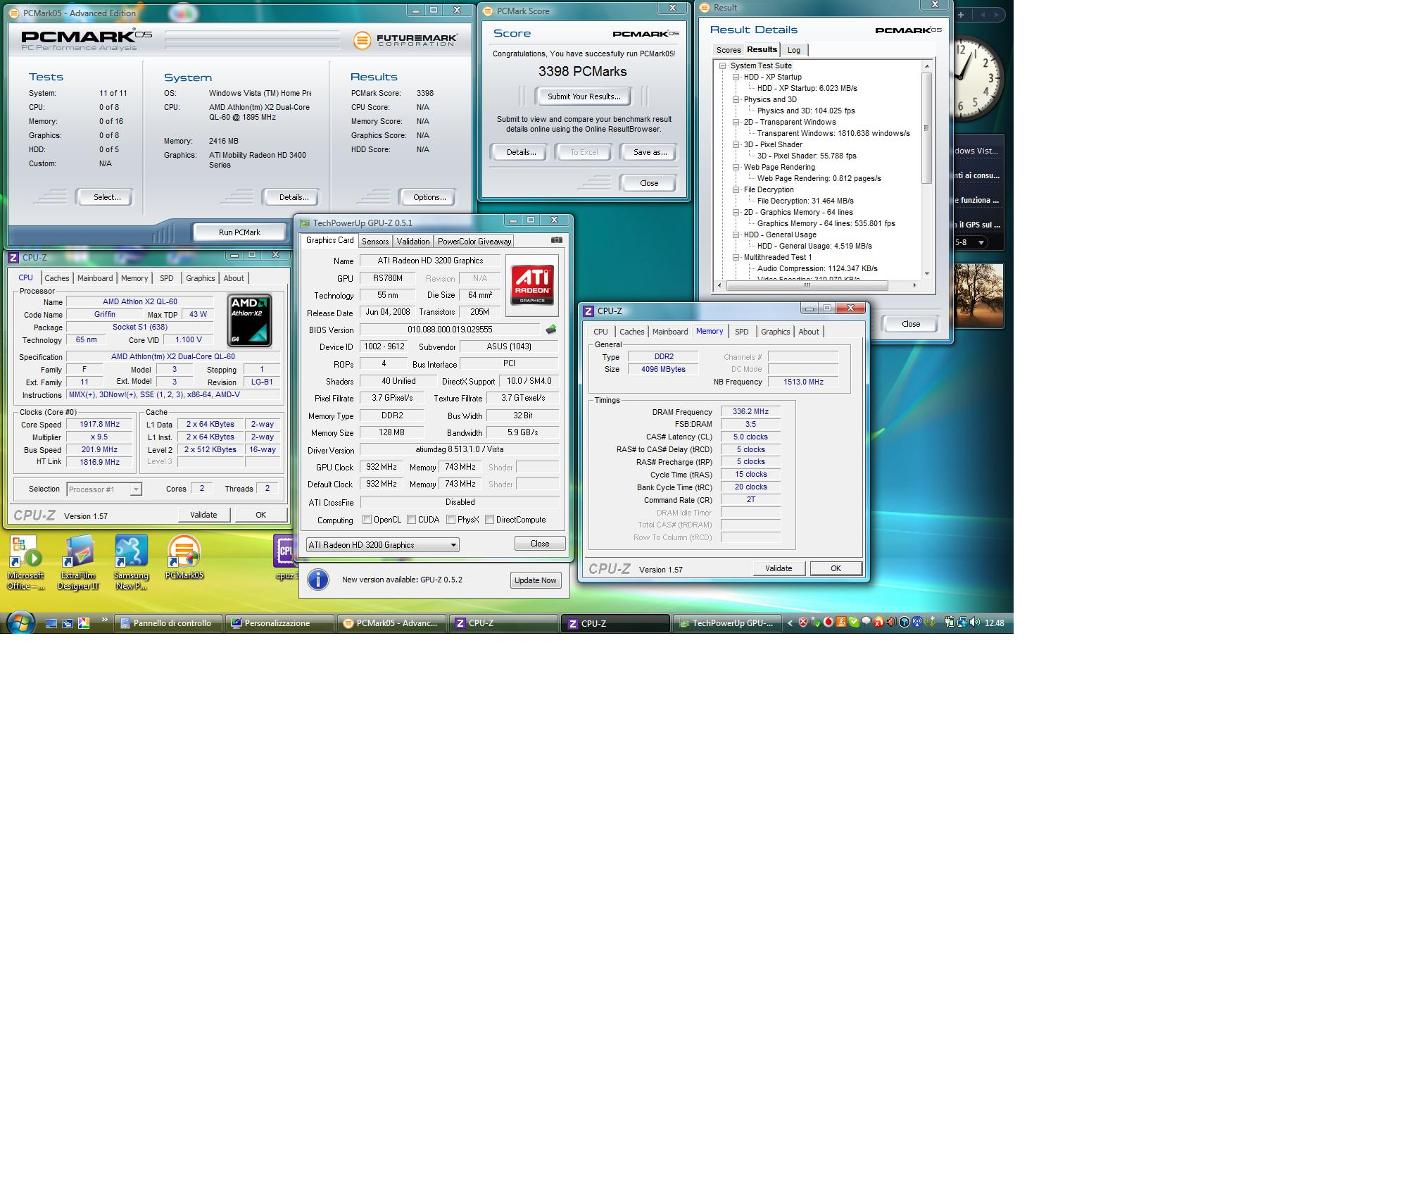Open Caches tab in left CPU-Z window
This screenshot has height=1200, width=1424.
57,278
